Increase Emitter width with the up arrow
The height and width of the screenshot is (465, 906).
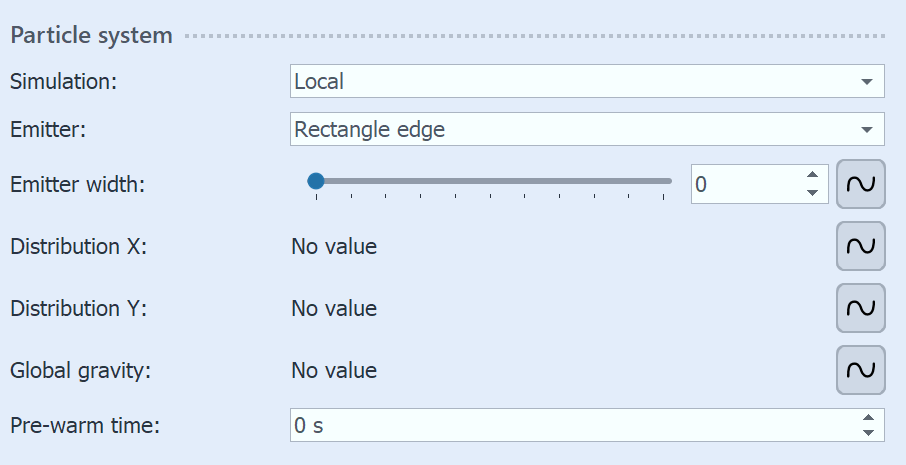coord(813,176)
